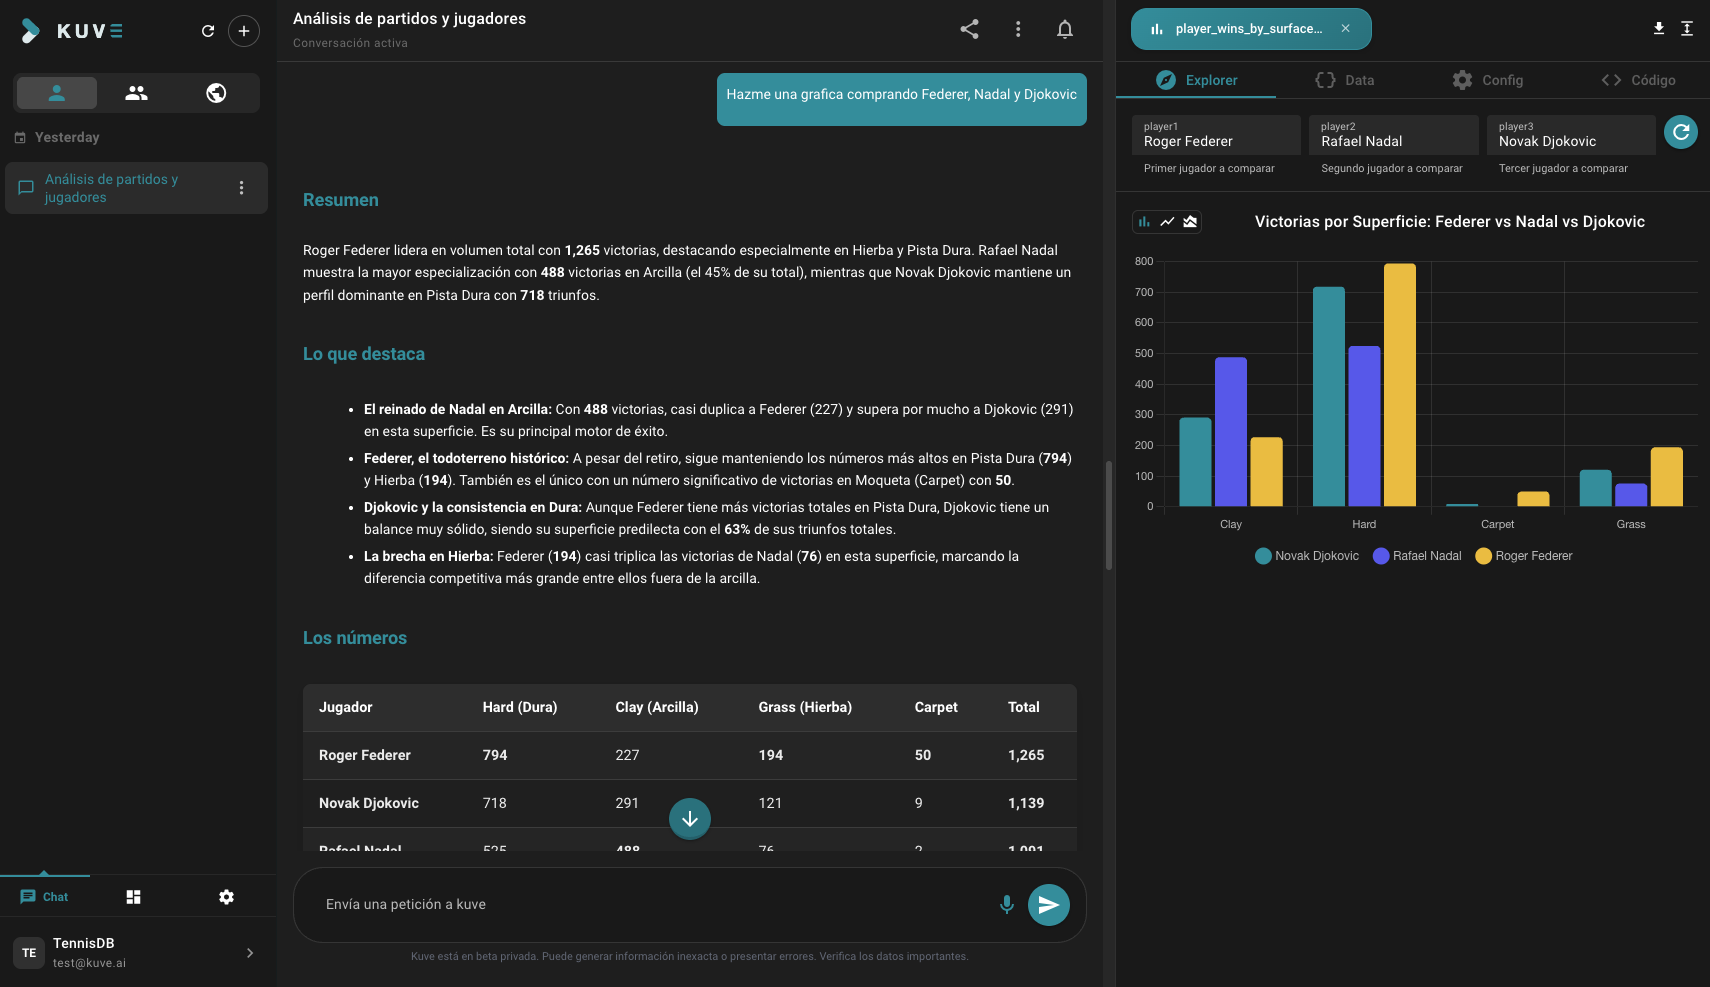Open notifications with the bell icon
The width and height of the screenshot is (1710, 987).
click(x=1065, y=29)
